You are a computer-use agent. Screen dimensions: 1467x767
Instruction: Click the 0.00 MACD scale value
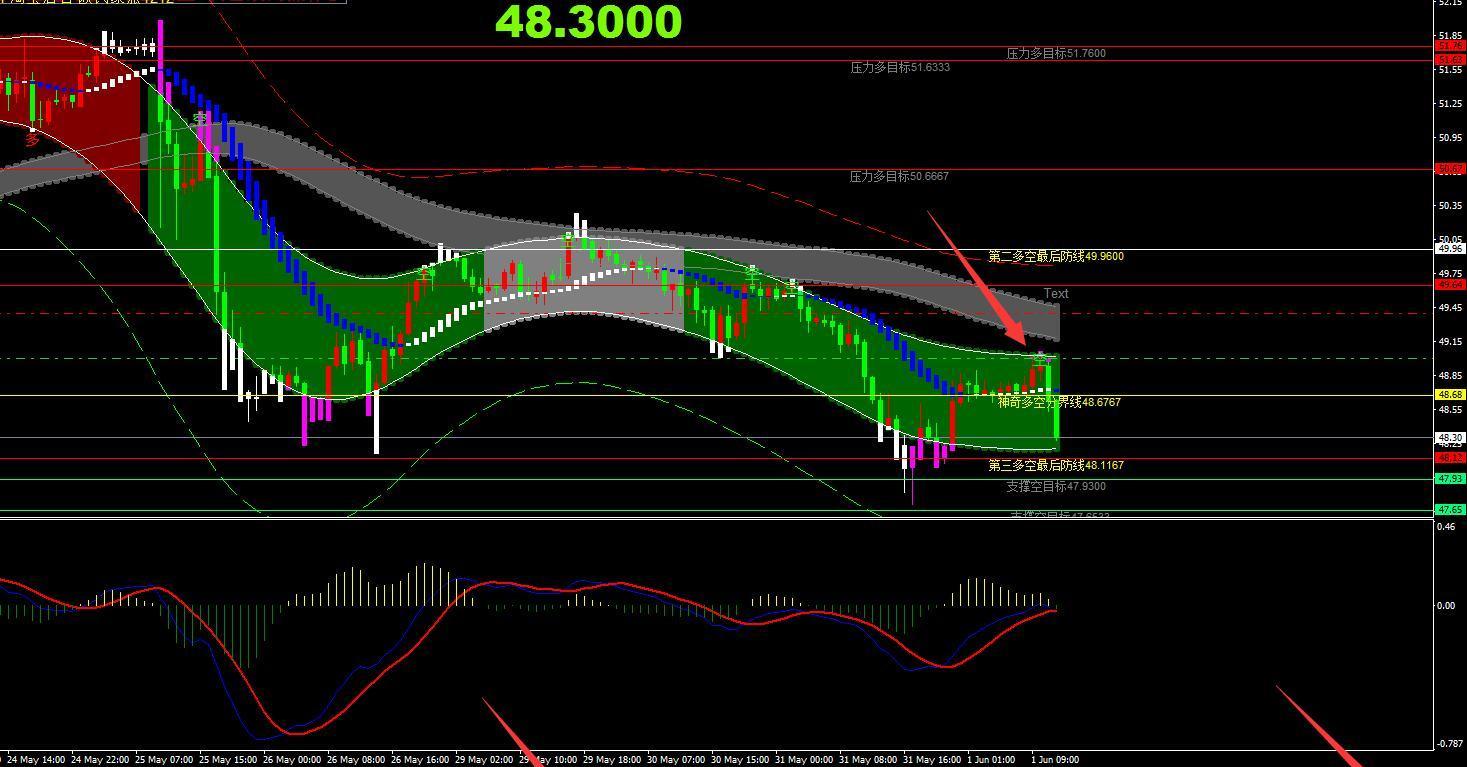(1446, 605)
